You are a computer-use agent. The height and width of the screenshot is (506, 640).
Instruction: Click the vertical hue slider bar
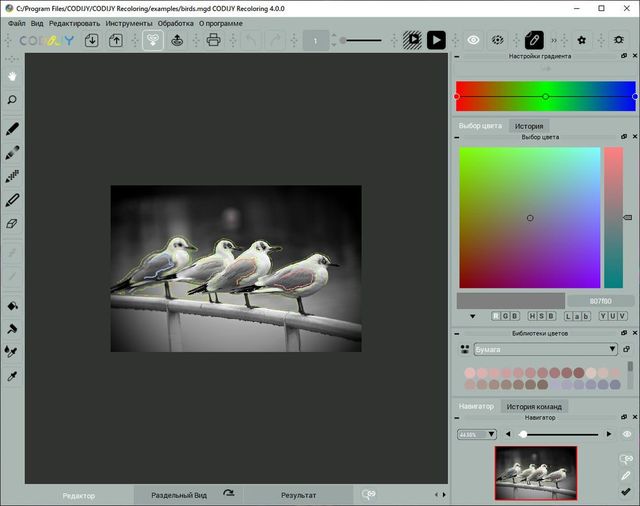[613, 216]
